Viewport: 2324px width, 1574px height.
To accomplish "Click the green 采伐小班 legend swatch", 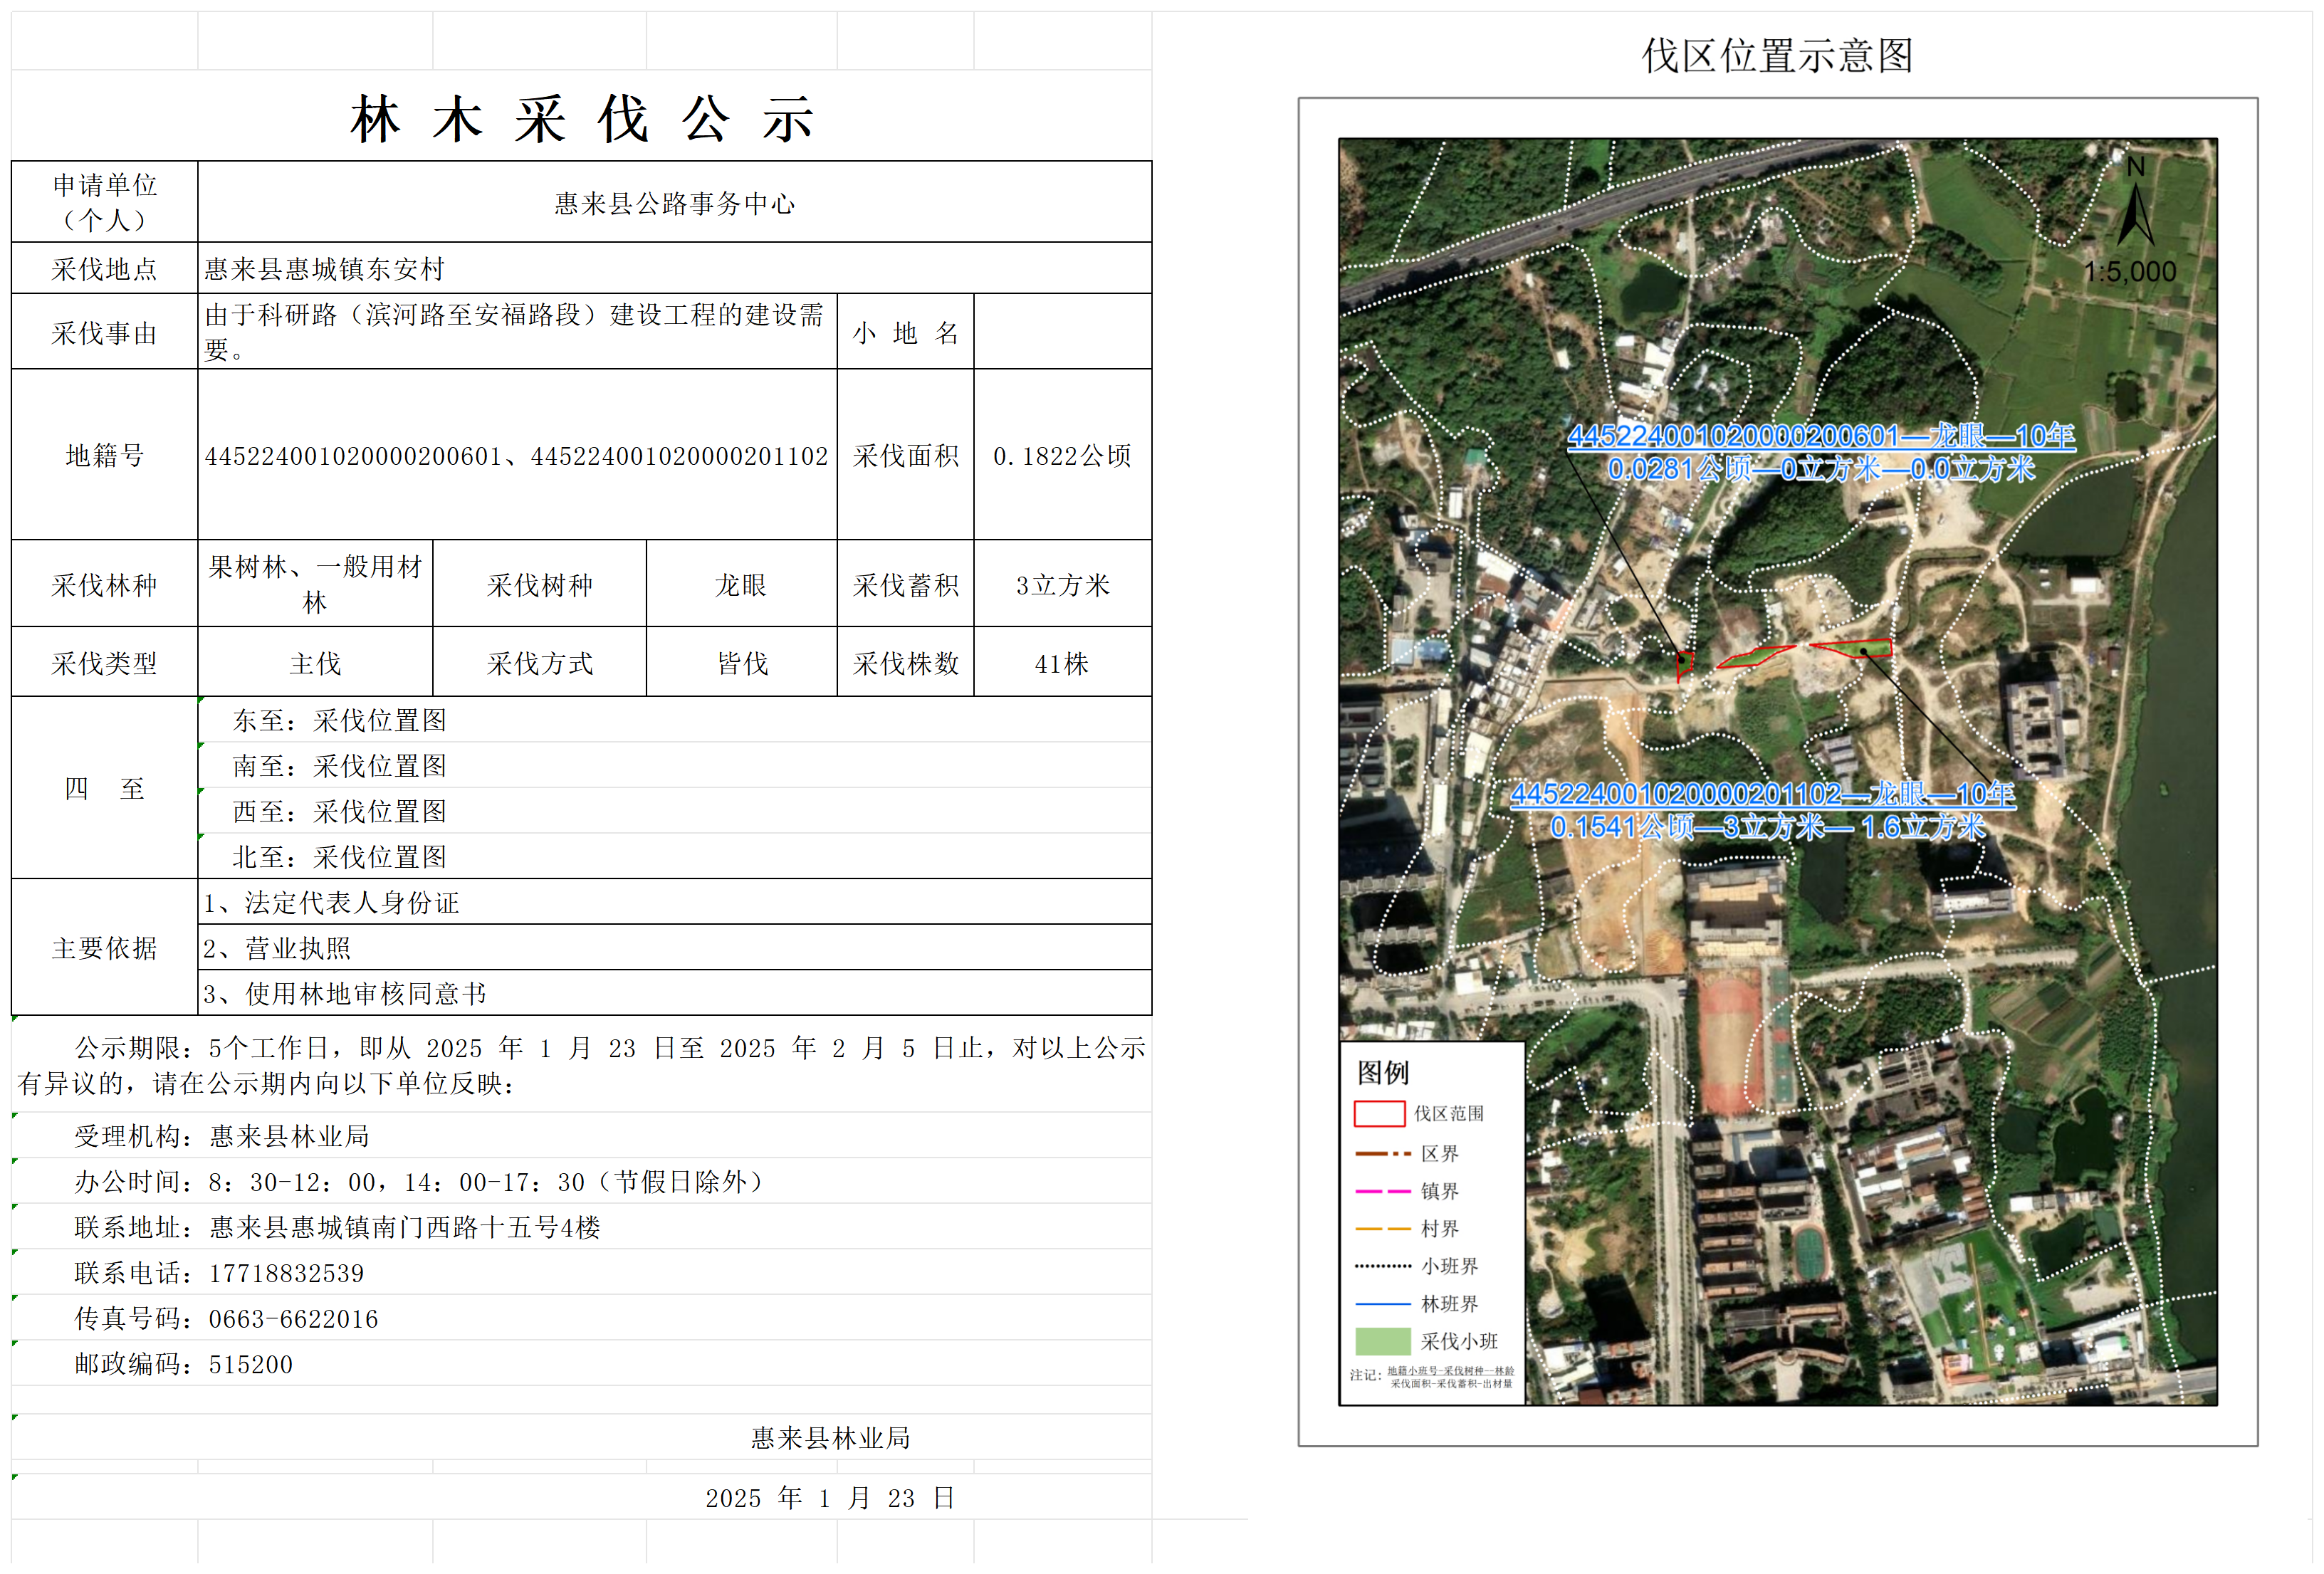I will (1383, 1341).
